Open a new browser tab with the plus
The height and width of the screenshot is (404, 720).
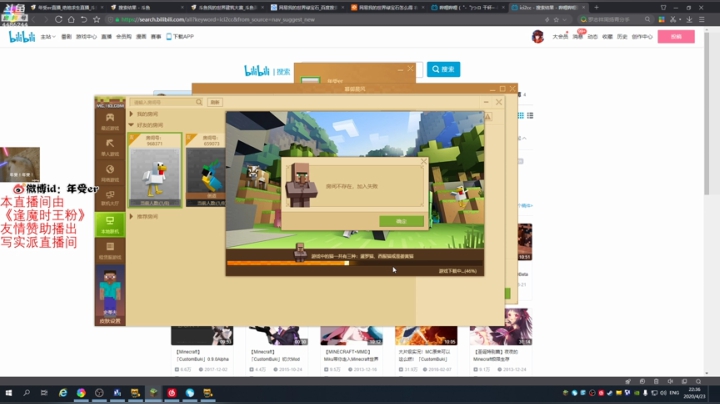[596, 7]
